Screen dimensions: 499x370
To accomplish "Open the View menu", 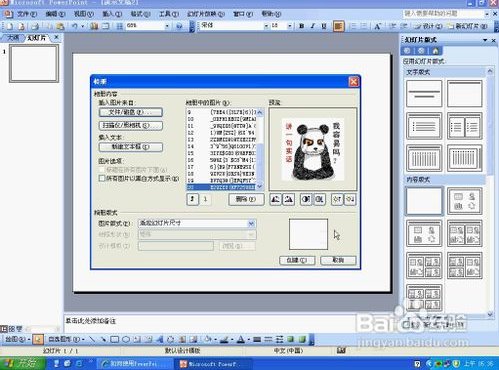I will coord(84,14).
